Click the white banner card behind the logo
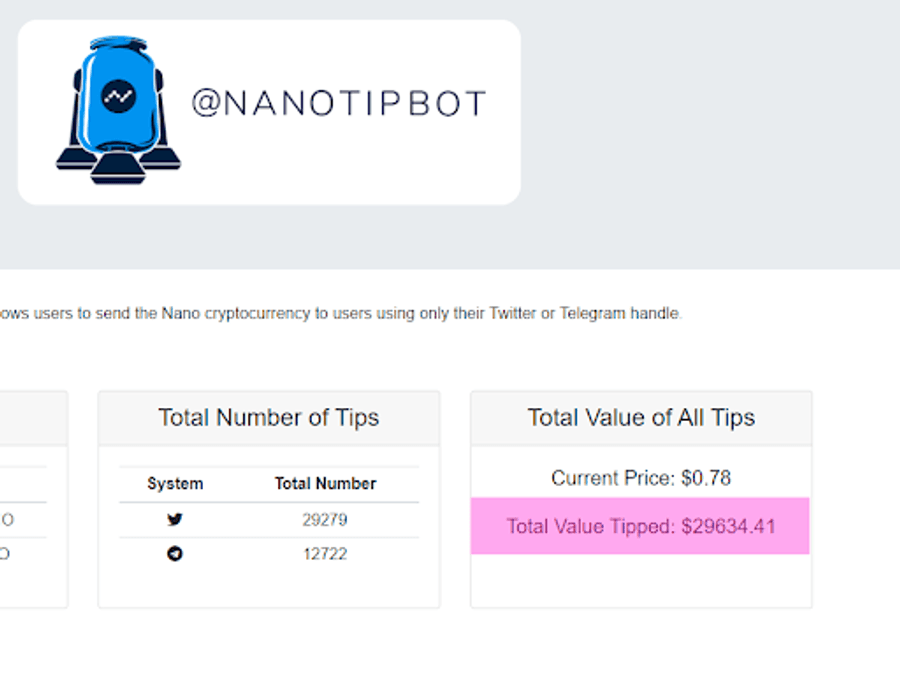Image resolution: width=900 pixels, height=675 pixels. coord(269,112)
